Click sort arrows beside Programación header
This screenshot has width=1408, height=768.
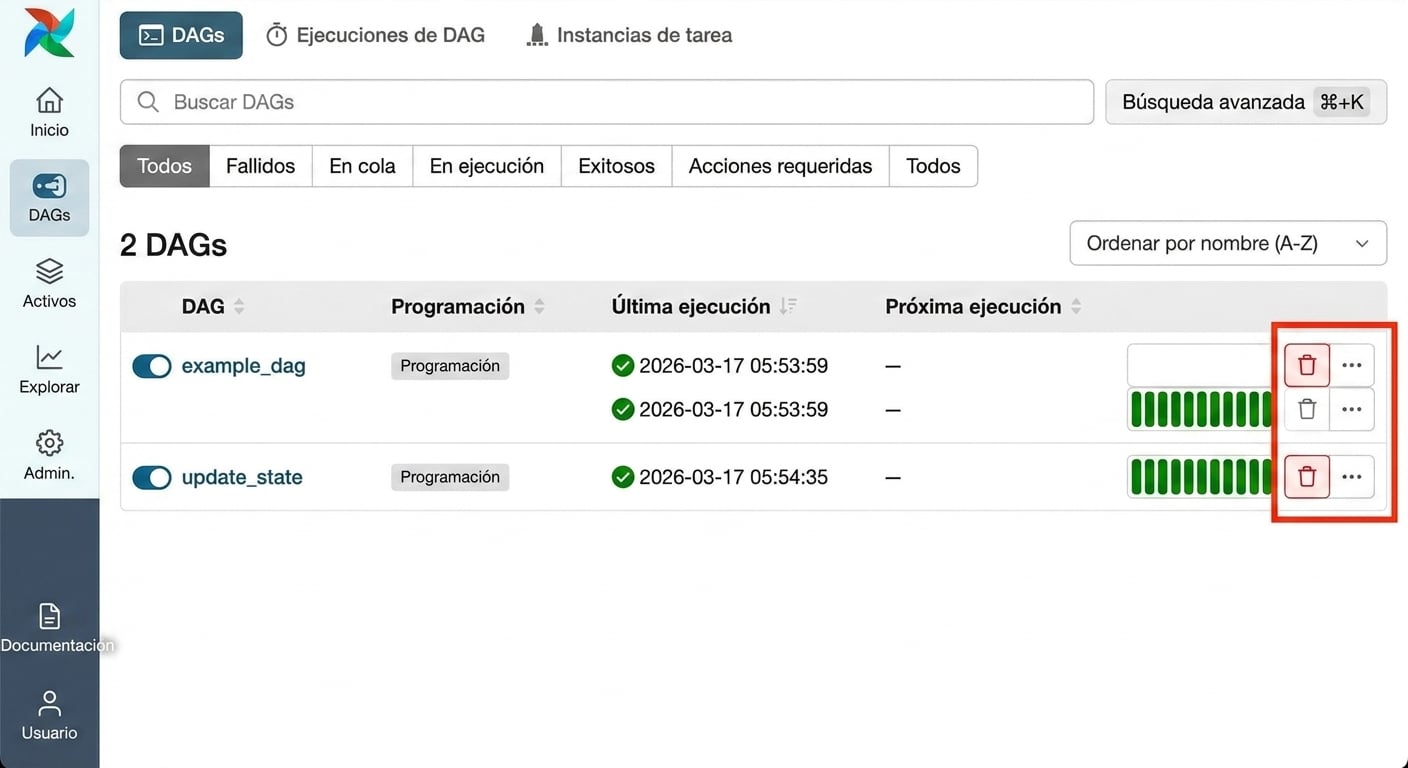tap(540, 307)
